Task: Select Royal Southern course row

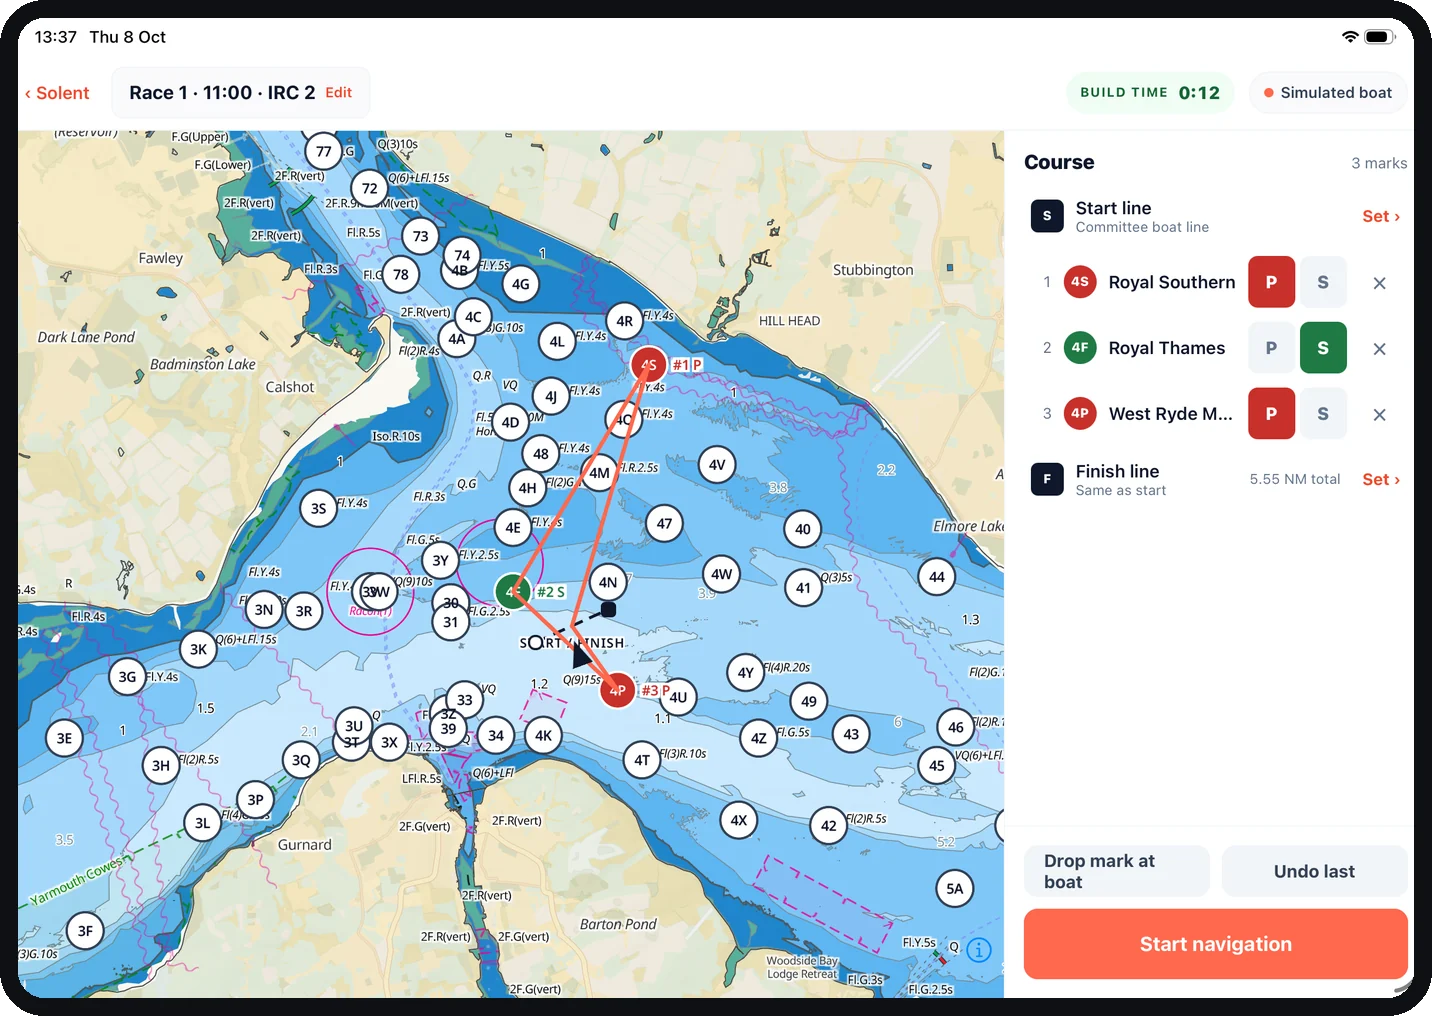Action: tap(1215, 282)
